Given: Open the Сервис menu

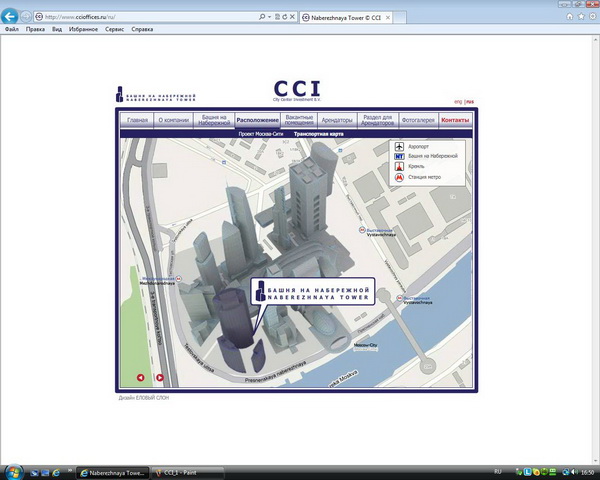Looking at the screenshot, I should click(x=114, y=29).
